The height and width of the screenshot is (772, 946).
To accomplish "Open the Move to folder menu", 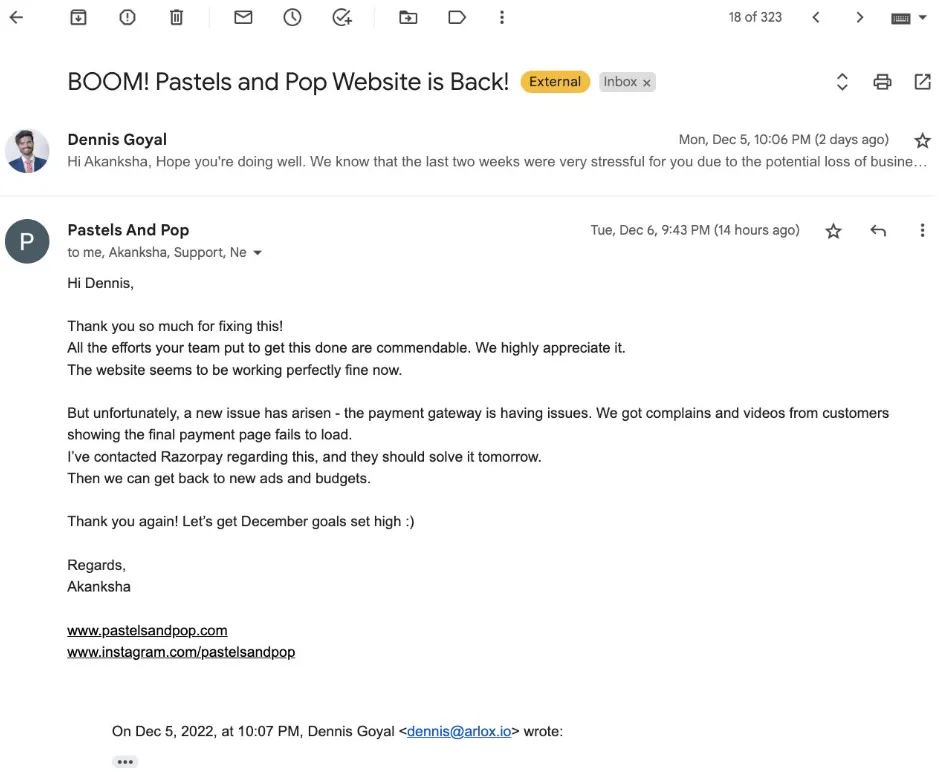I will (408, 17).
